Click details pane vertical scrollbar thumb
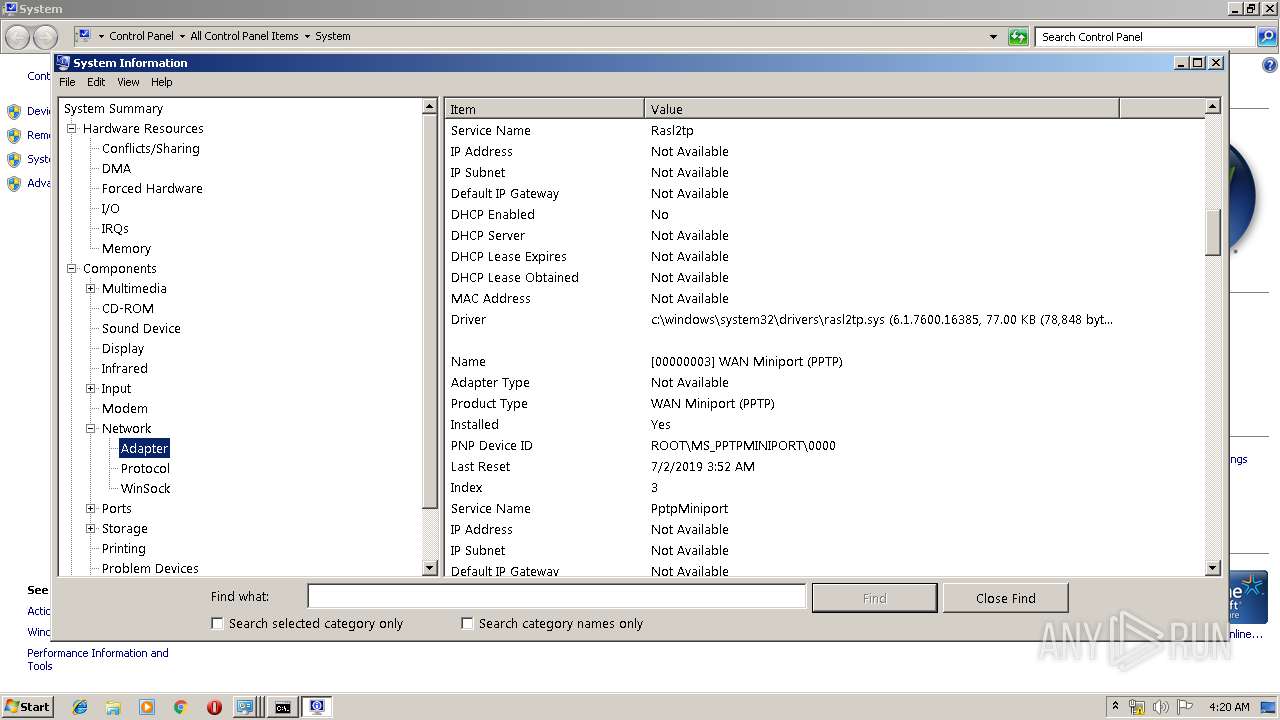 click(1213, 232)
